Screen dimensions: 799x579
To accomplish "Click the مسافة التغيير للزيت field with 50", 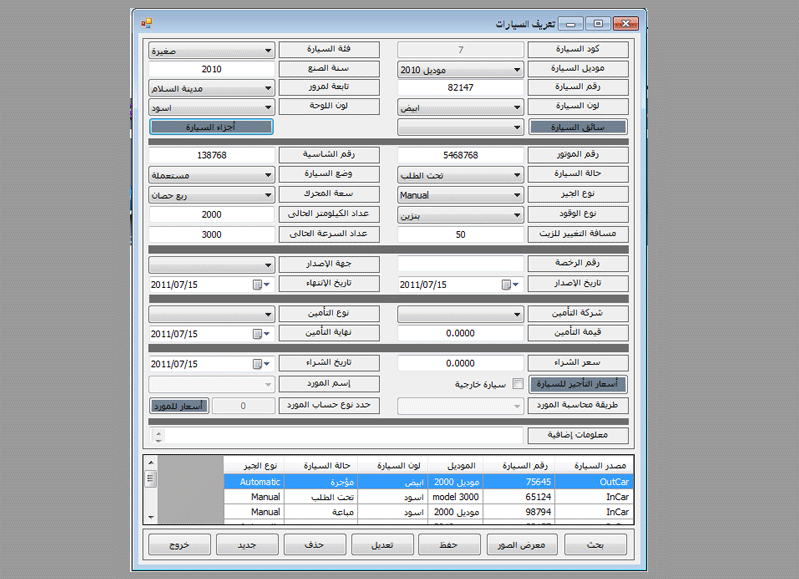I will coord(461,234).
